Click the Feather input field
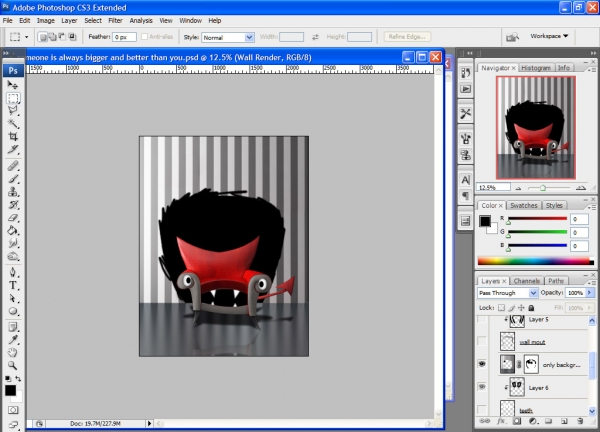 pos(124,37)
